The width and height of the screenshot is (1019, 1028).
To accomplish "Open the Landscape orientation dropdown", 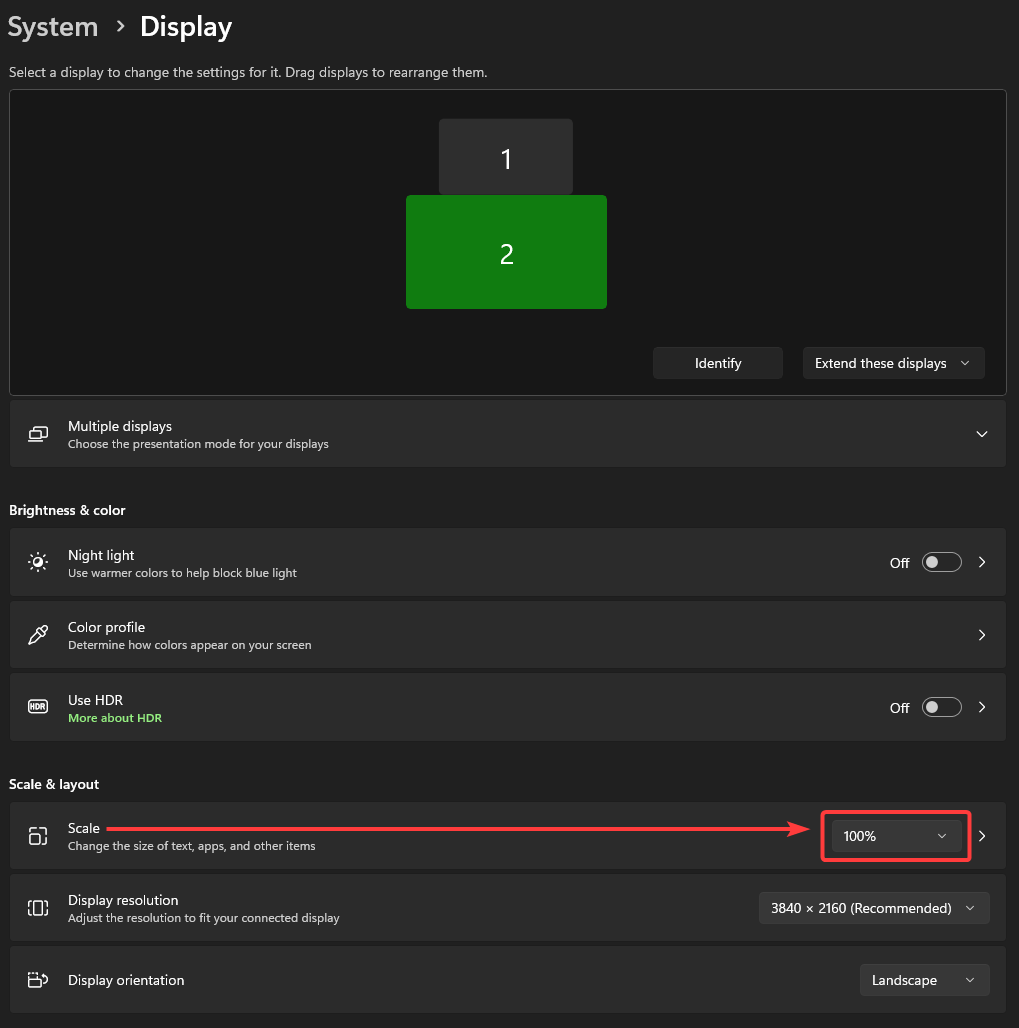I will [924, 980].
